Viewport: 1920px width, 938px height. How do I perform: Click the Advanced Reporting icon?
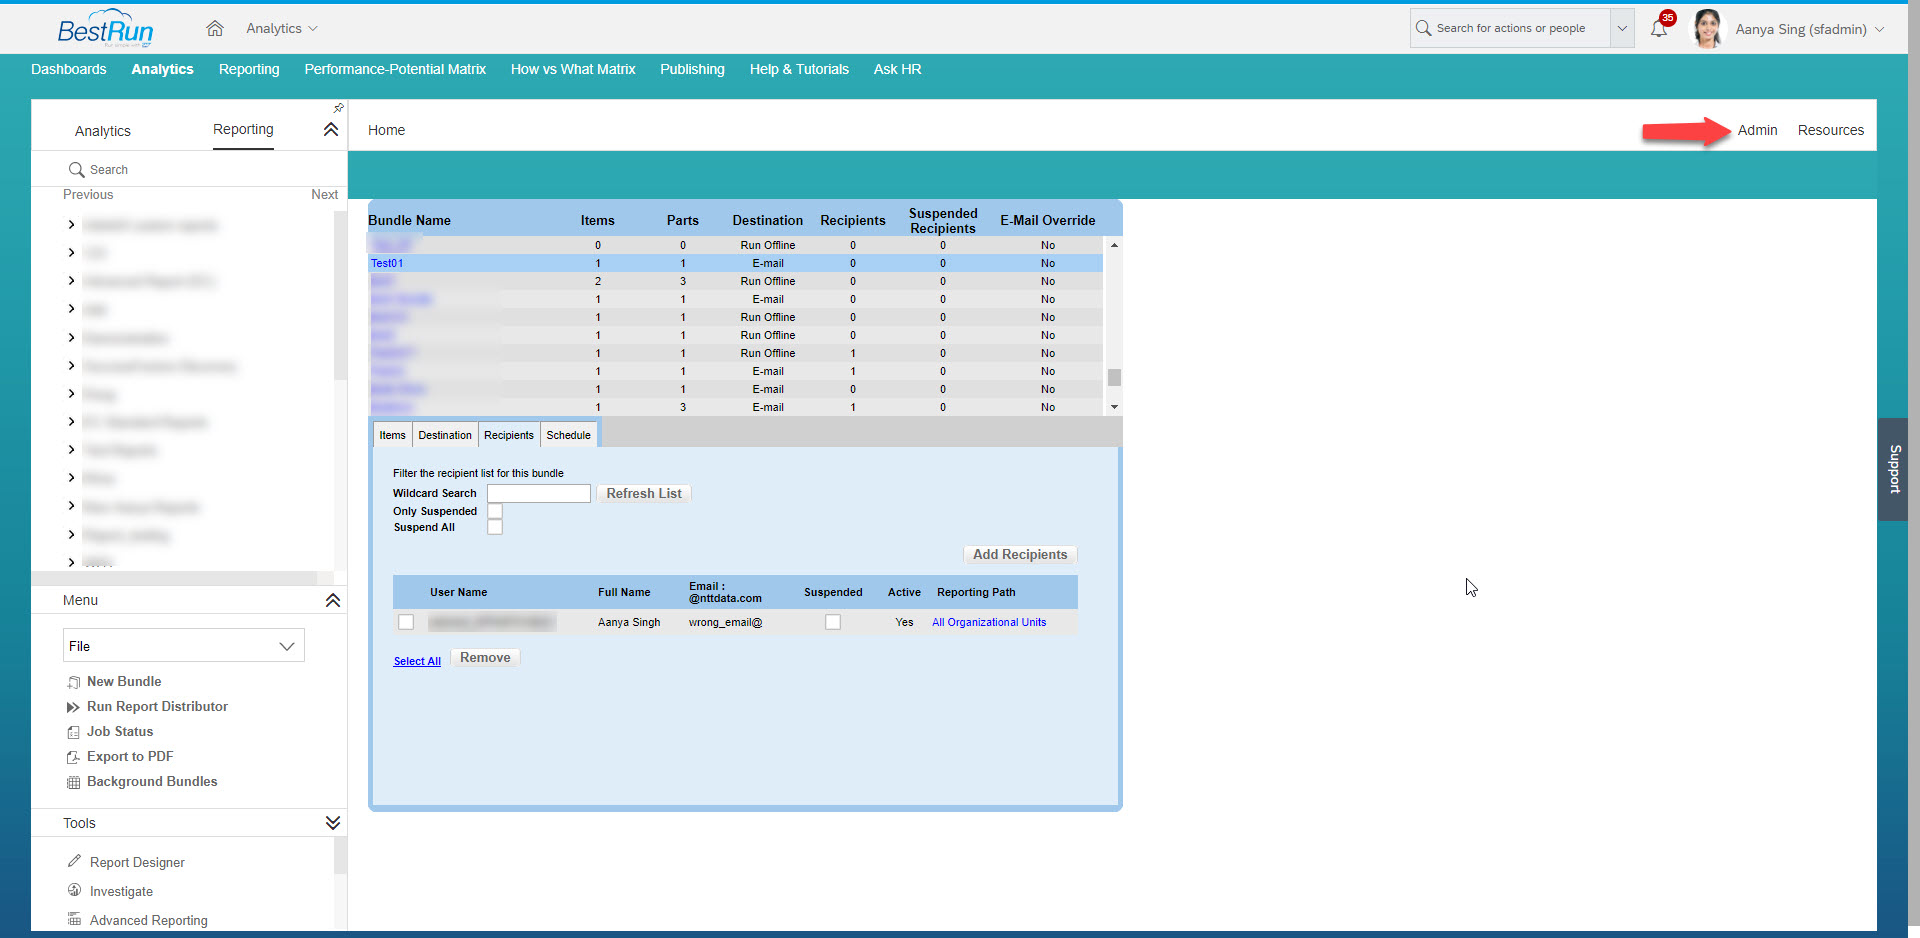tap(74, 919)
